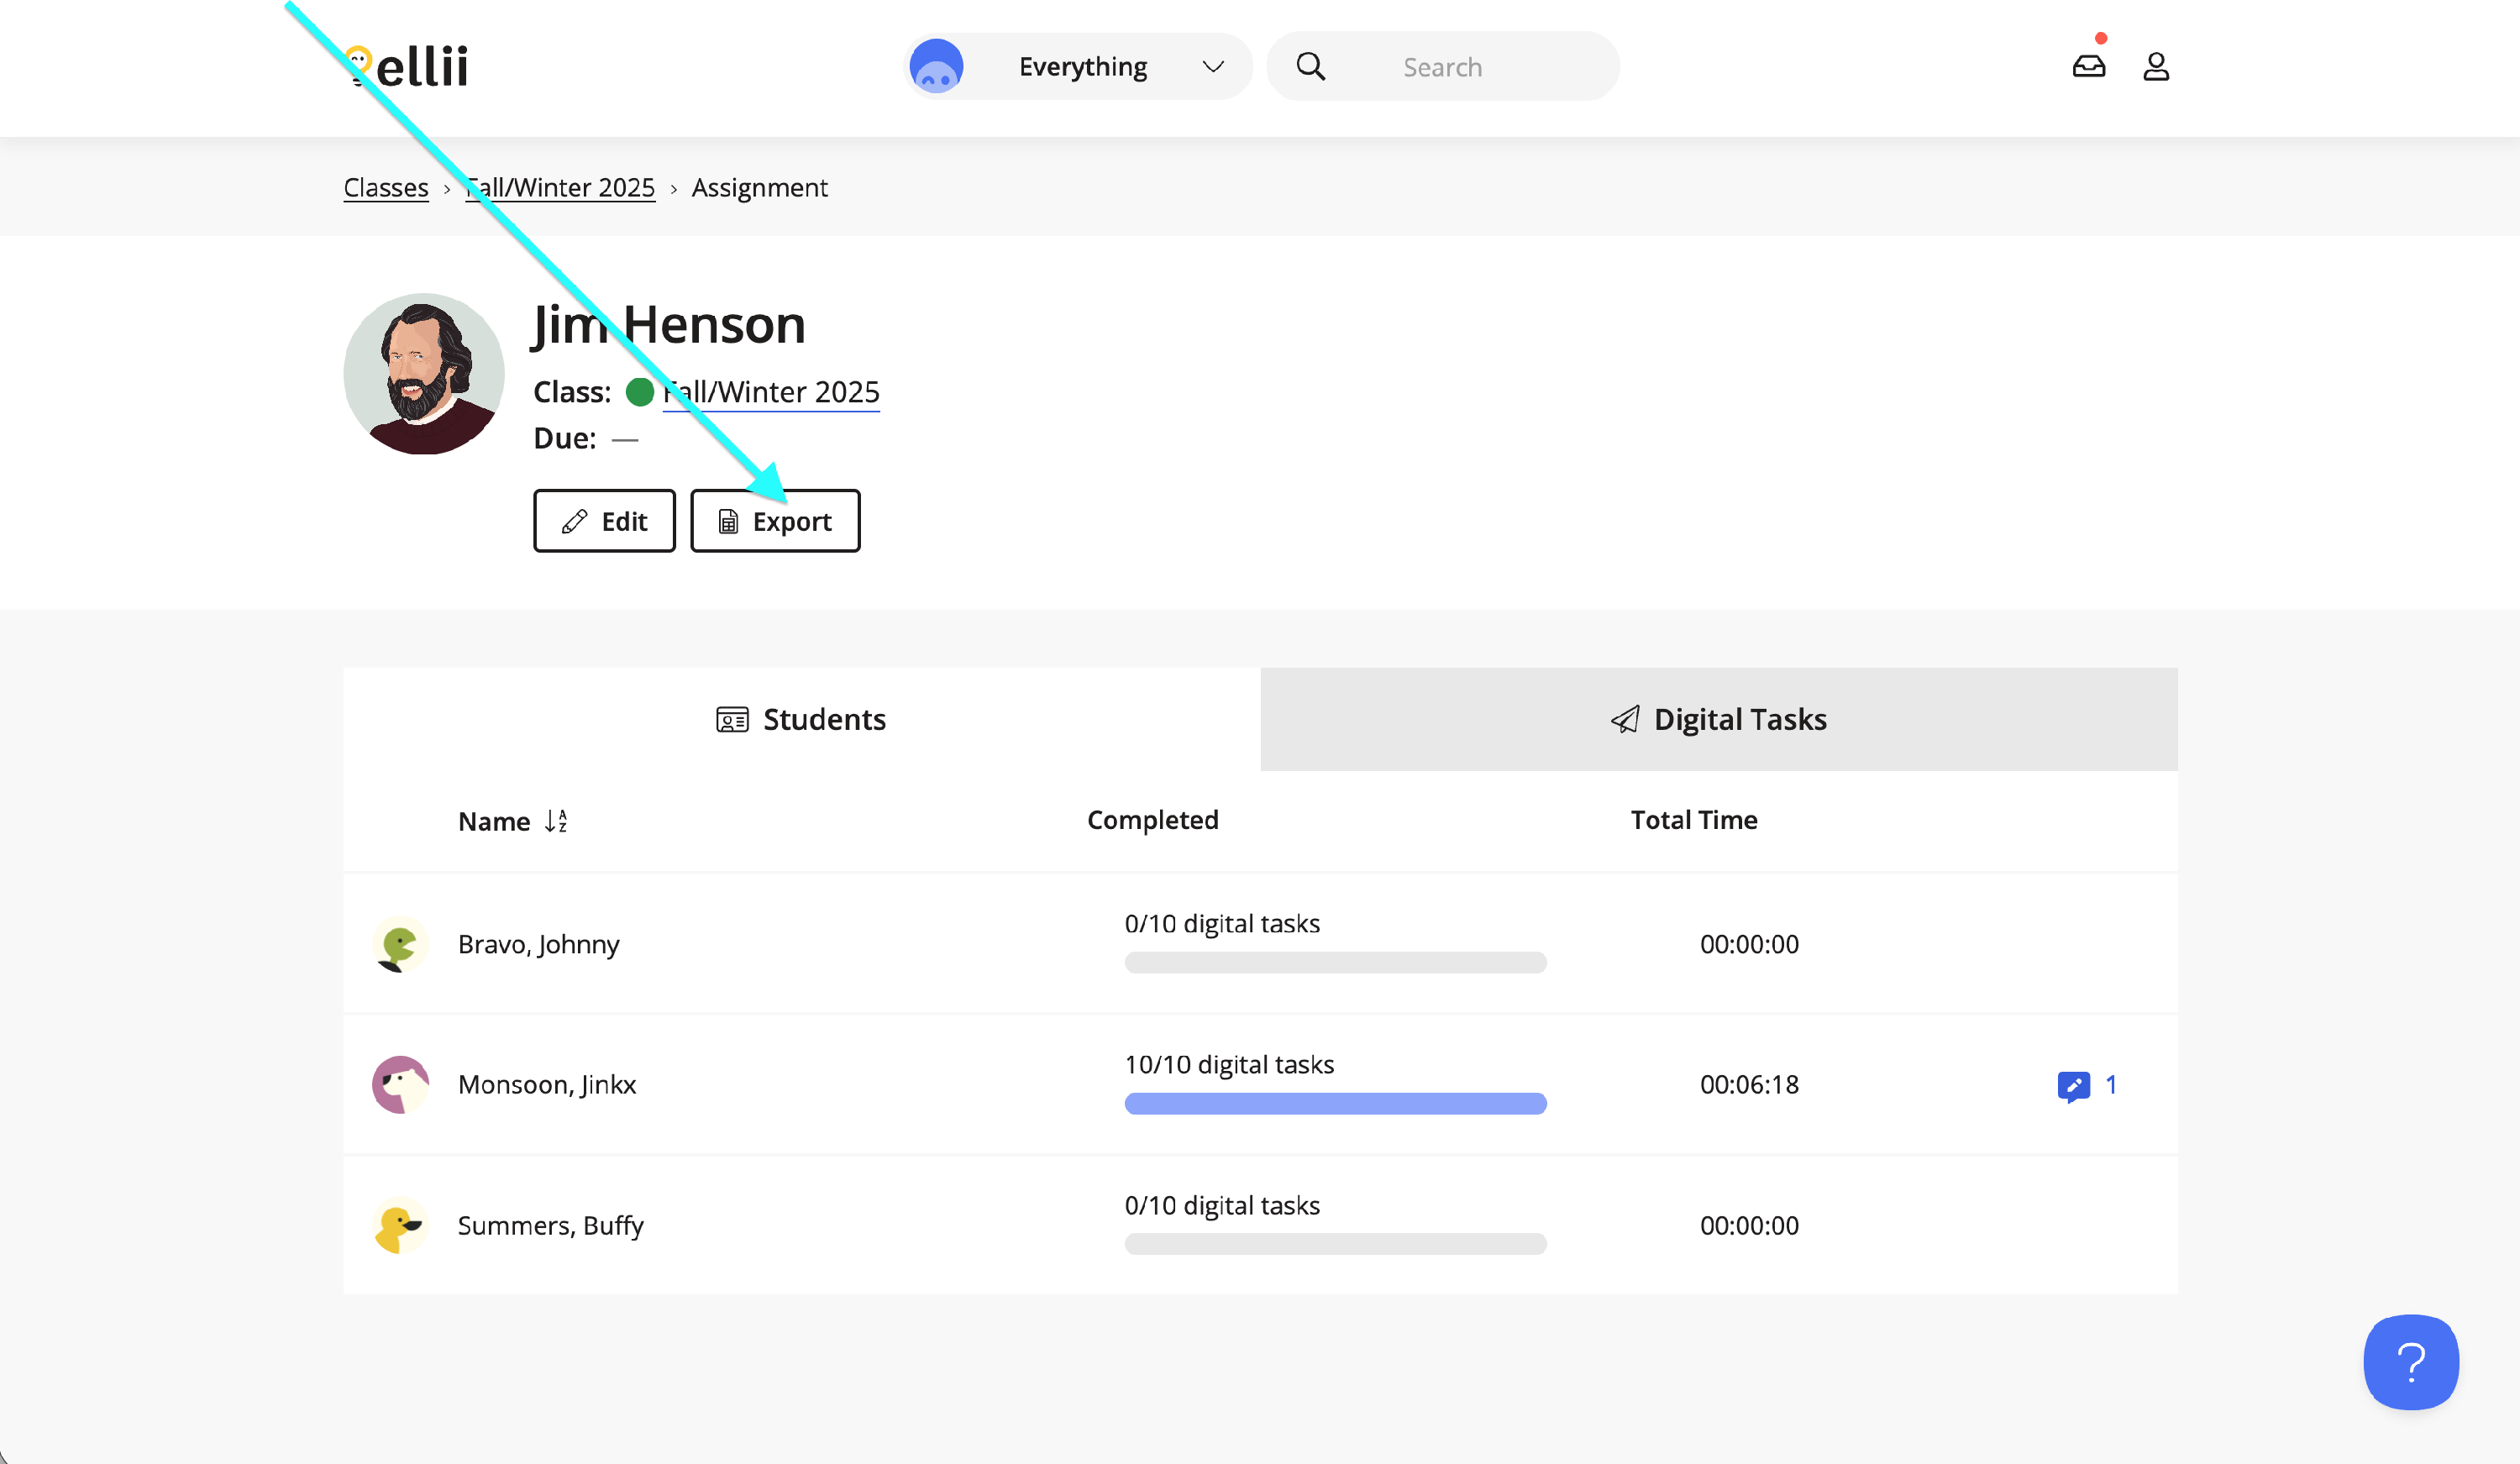Click the blue help question button
2520x1464 pixels.
point(2410,1361)
